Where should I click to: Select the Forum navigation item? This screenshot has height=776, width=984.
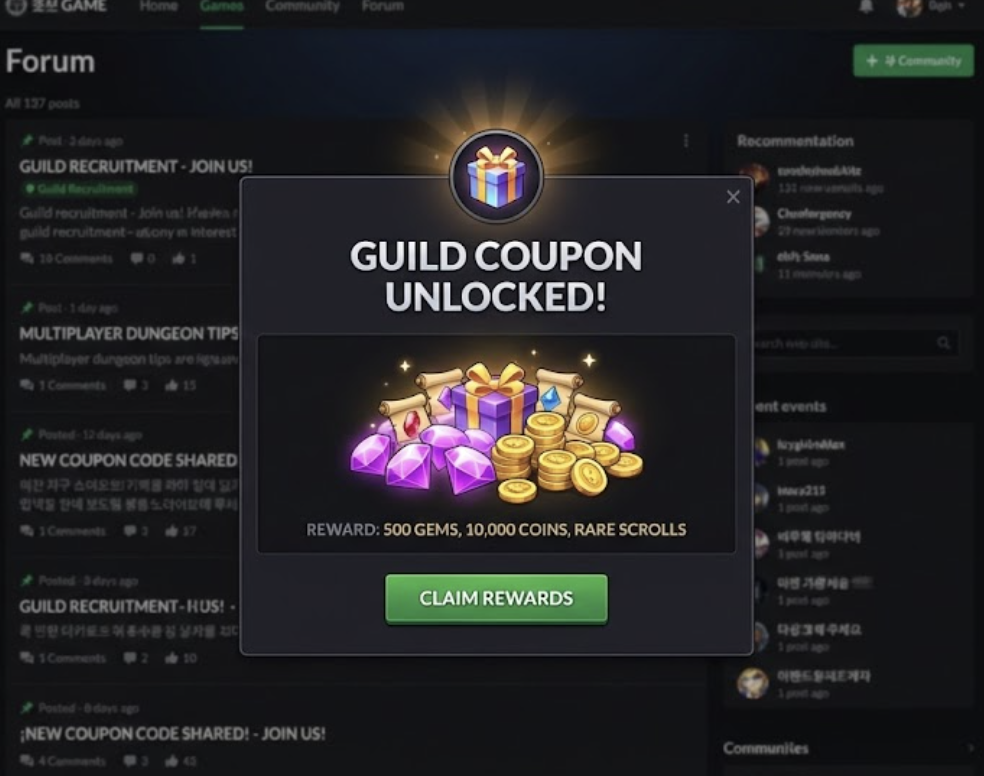[382, 6]
